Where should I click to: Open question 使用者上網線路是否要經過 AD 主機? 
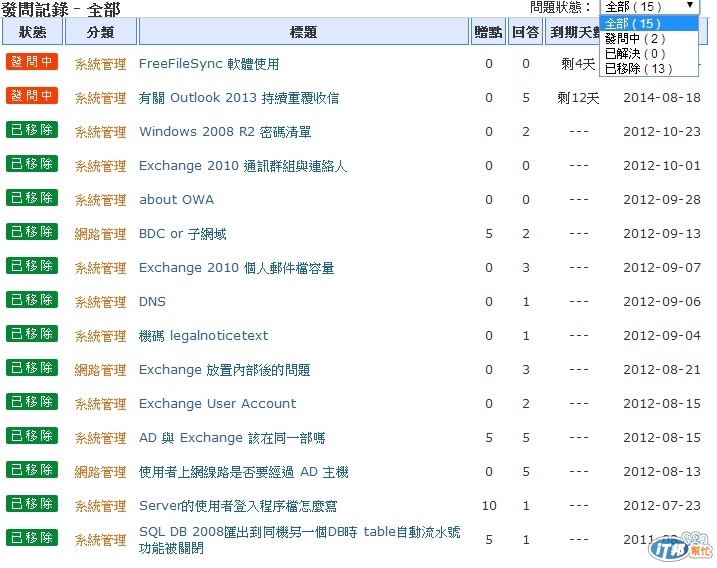point(244,472)
